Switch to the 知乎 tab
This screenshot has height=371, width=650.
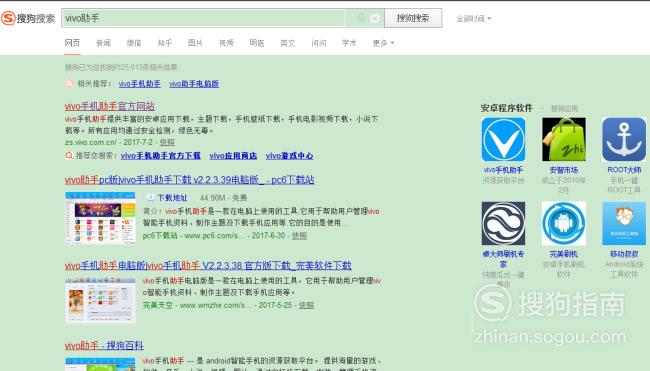click(x=165, y=43)
